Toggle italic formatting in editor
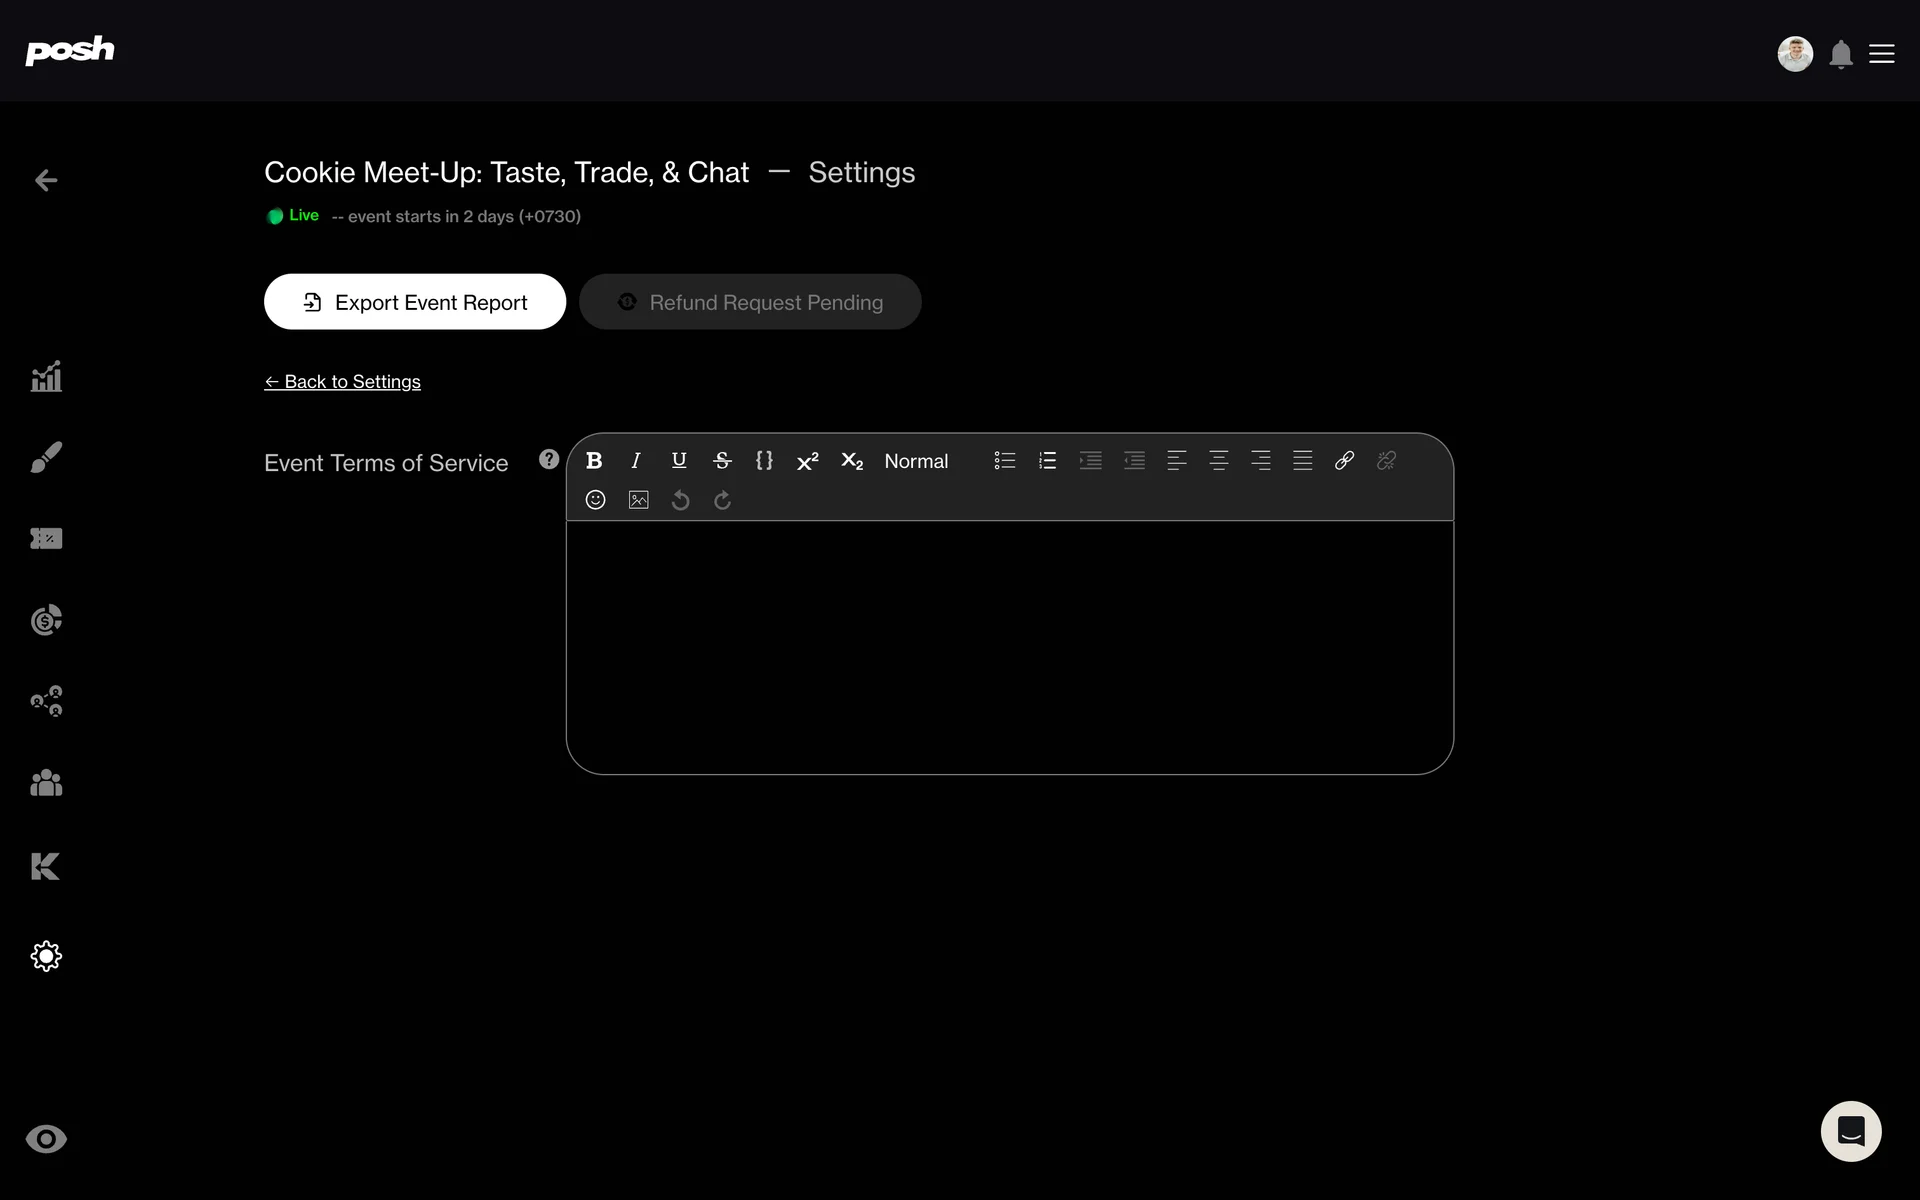This screenshot has height=1200, width=1920. tap(636, 460)
